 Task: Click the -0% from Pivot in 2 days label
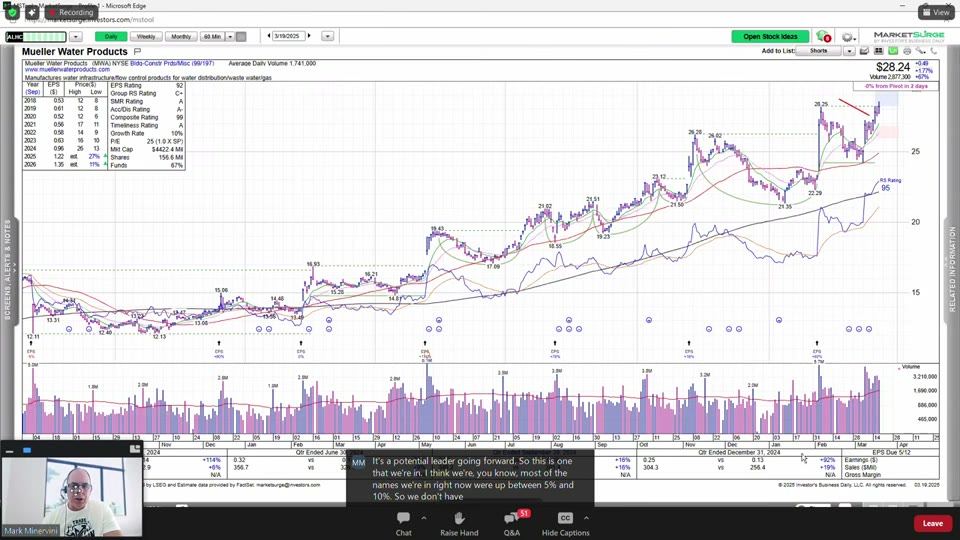tap(896, 86)
